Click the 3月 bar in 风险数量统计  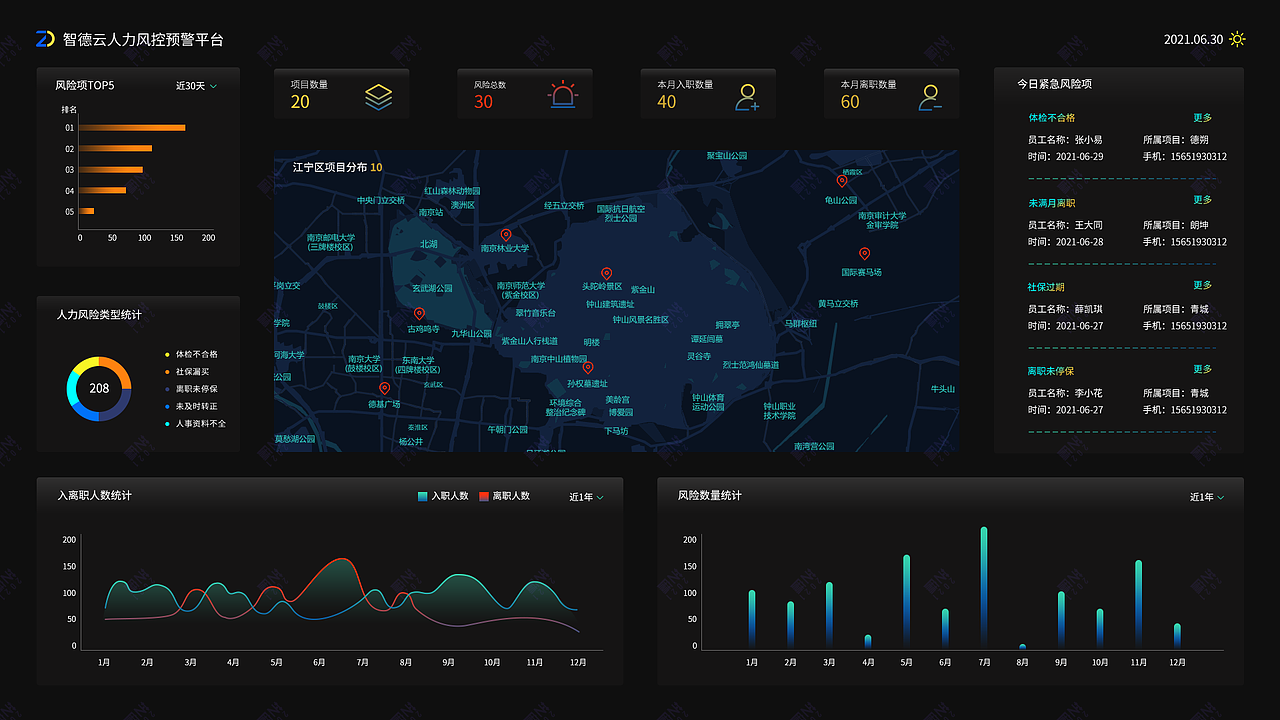829,616
